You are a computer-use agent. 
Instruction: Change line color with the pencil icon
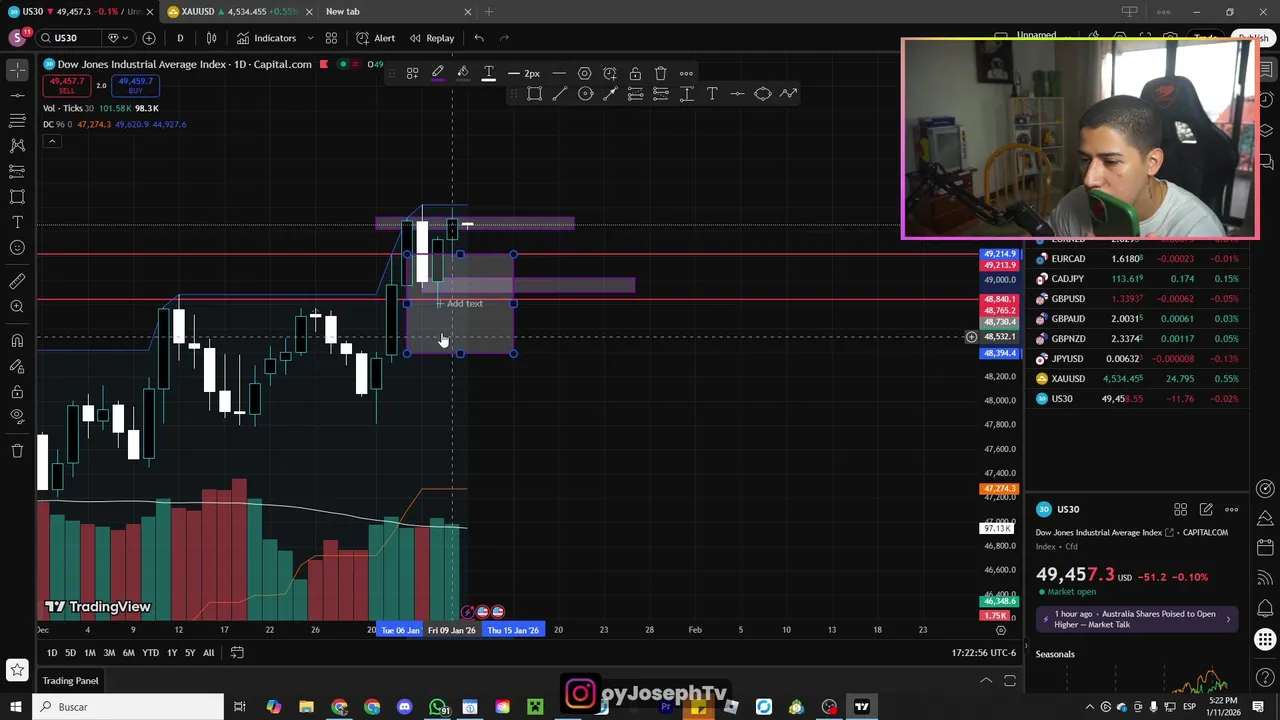[x=438, y=73]
